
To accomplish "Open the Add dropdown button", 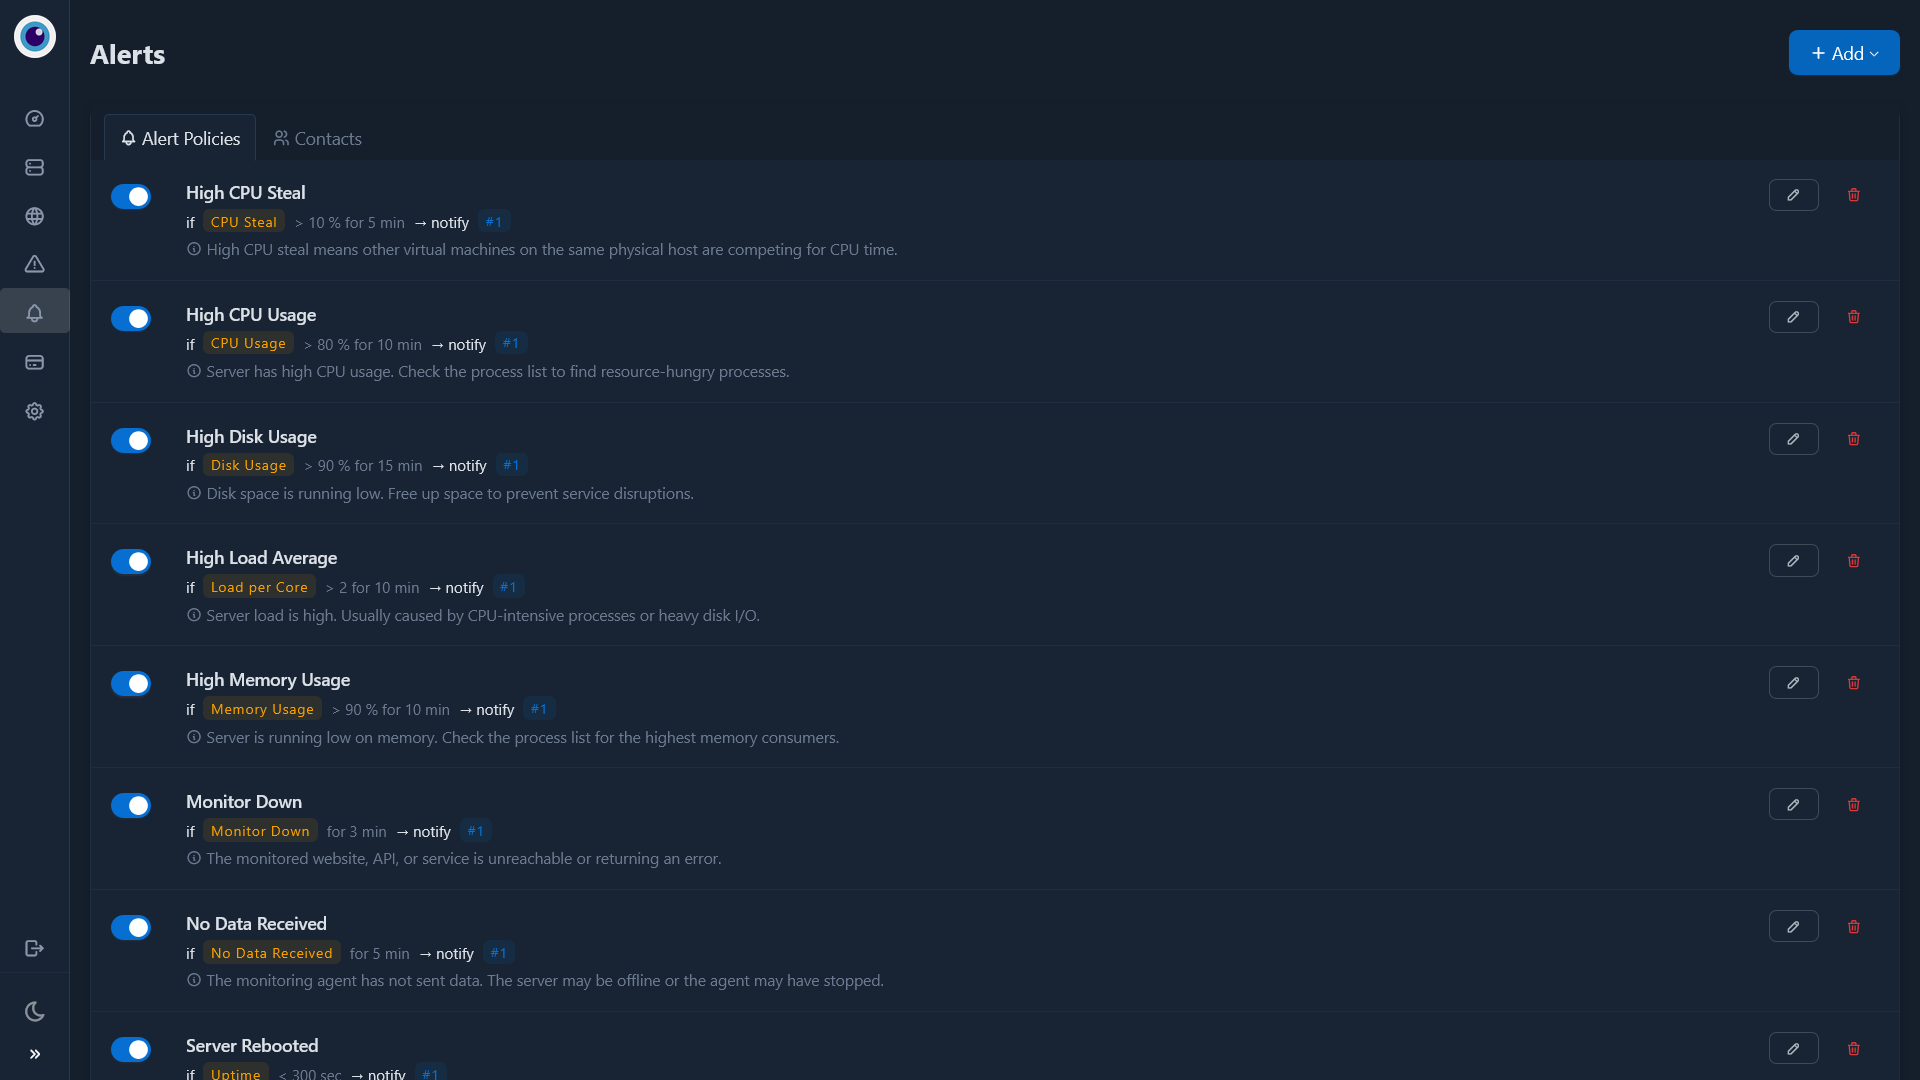I will click(x=1843, y=53).
